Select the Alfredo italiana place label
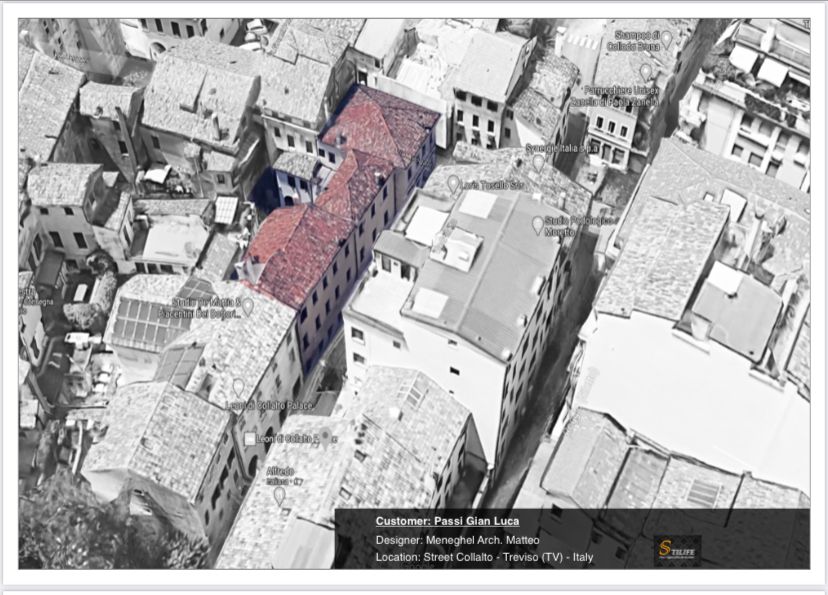The width and height of the screenshot is (828, 595). coord(283,476)
